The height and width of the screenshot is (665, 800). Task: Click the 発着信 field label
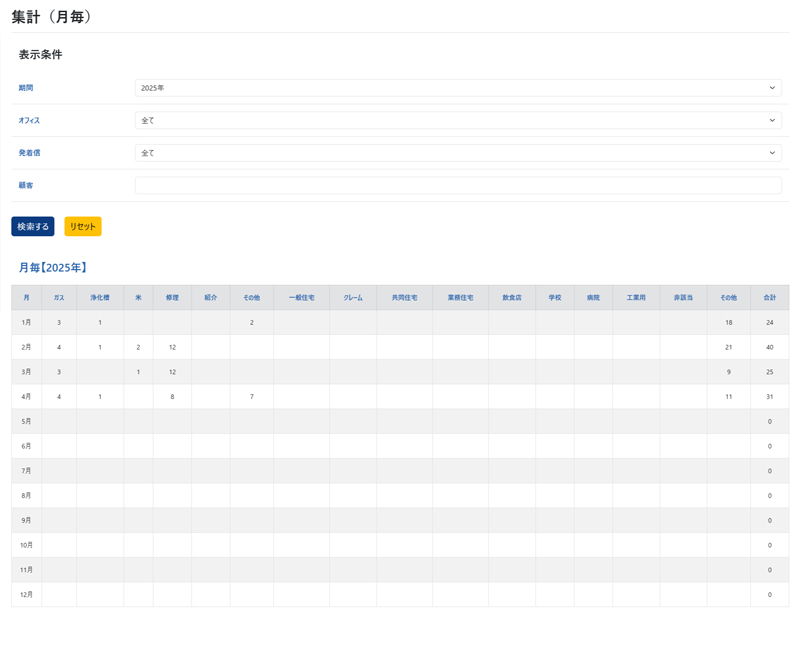click(x=30, y=153)
